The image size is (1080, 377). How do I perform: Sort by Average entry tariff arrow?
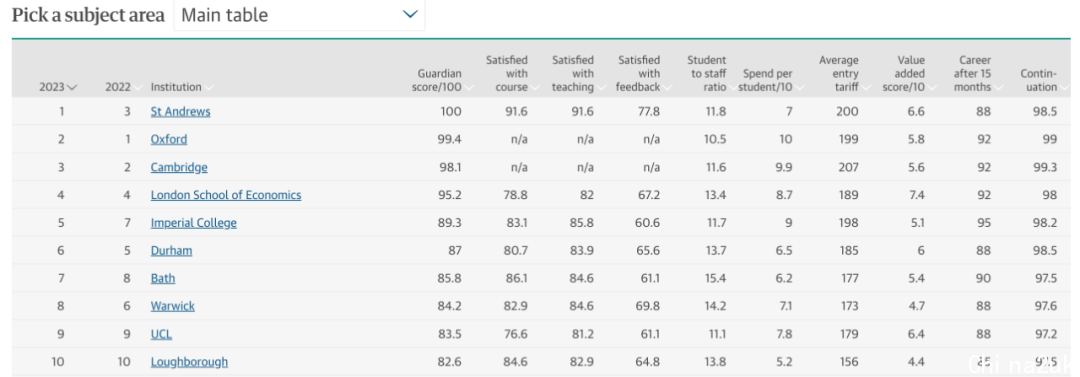pyautogui.click(x=865, y=88)
